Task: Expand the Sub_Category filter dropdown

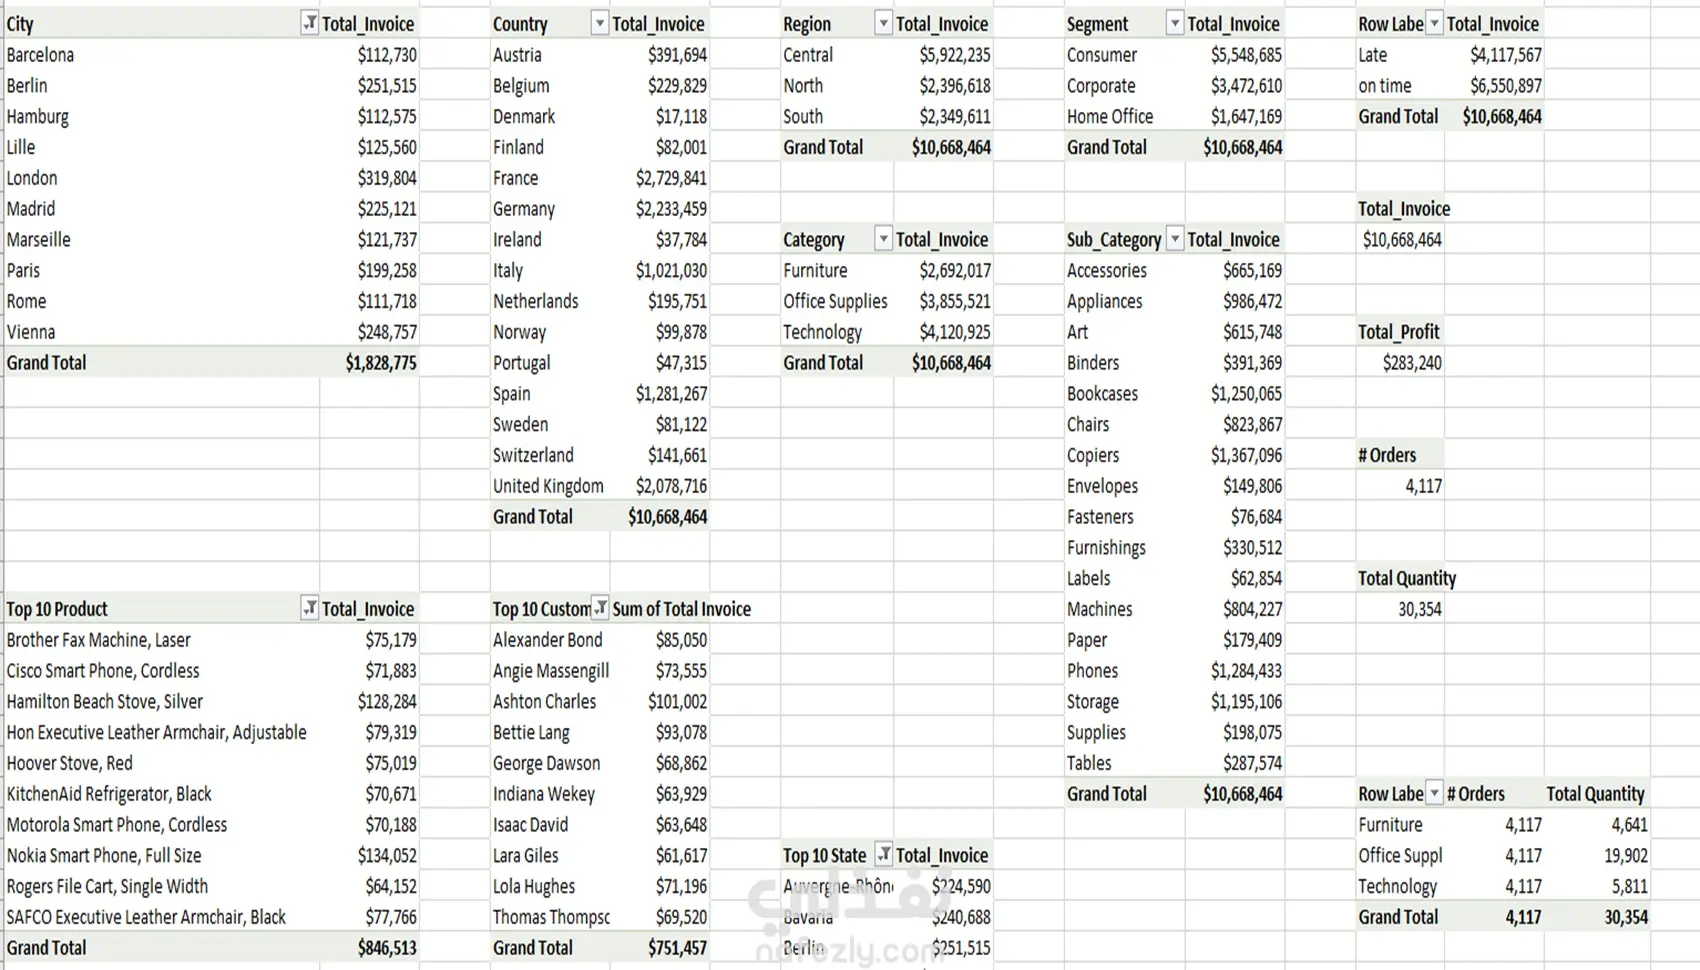Action: tap(1175, 239)
